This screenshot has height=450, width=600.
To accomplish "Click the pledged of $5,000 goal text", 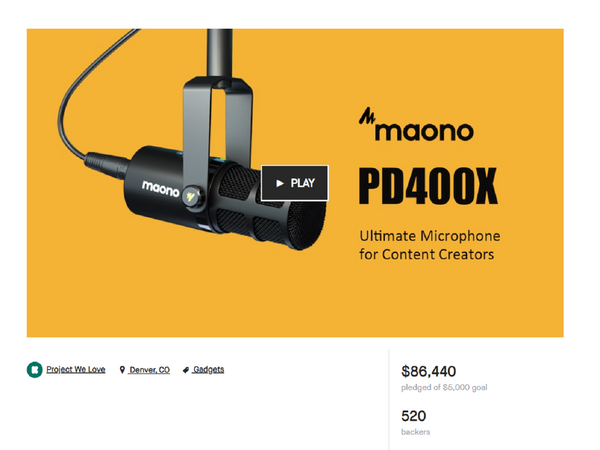I will [x=444, y=388].
